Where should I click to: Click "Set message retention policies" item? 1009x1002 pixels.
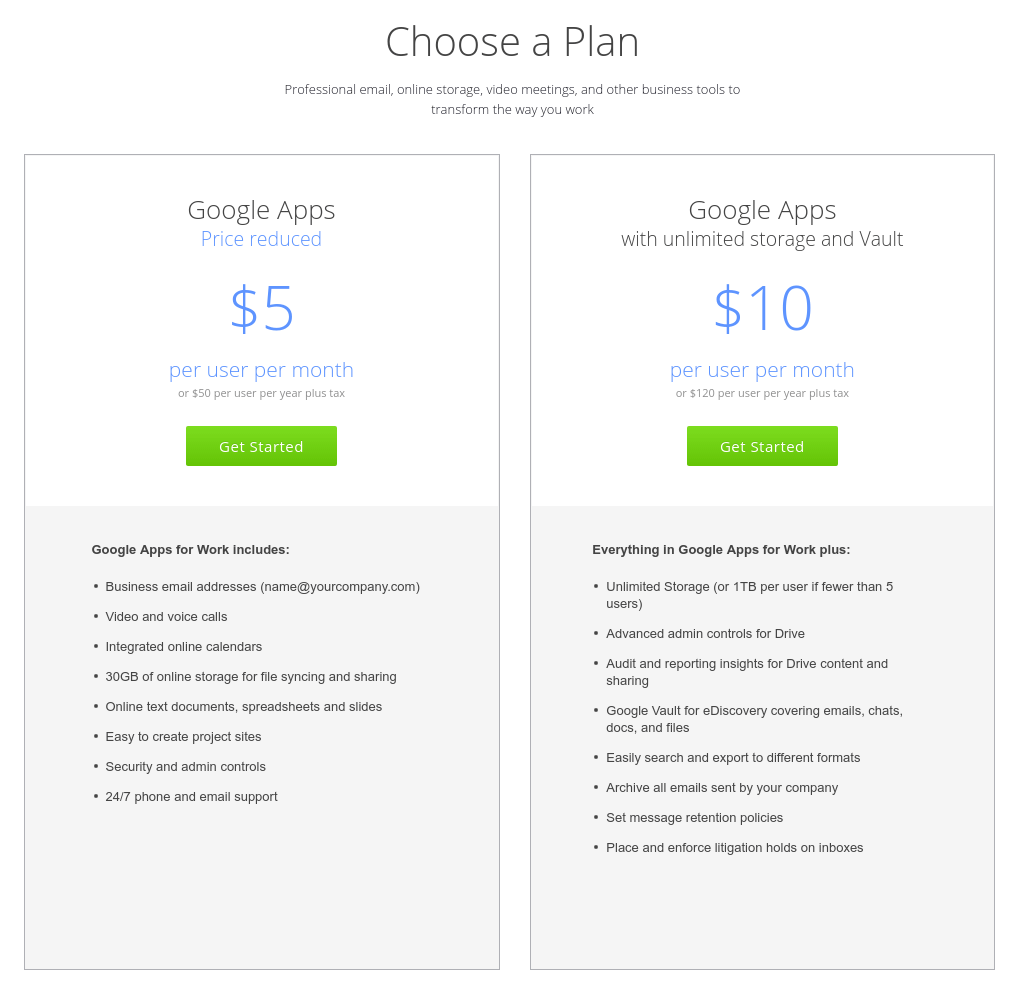pyautogui.click(x=694, y=818)
